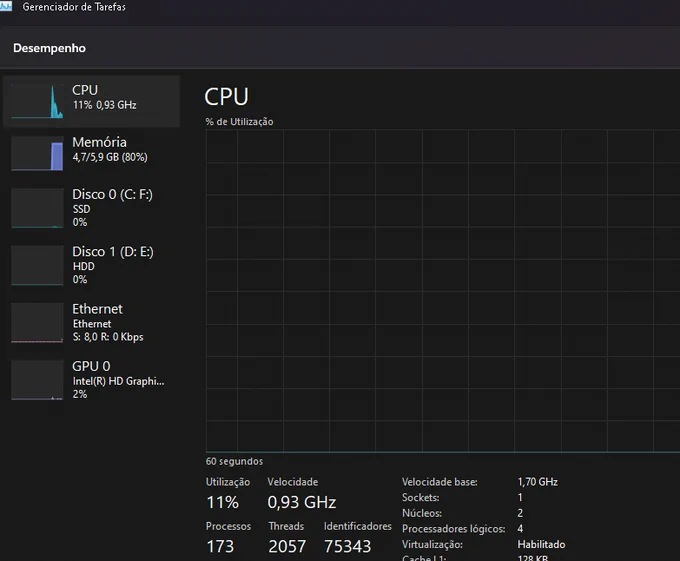The height and width of the screenshot is (561, 680).
Task: Click the Velocidade base value 1,70 GHz
Action: click(538, 482)
